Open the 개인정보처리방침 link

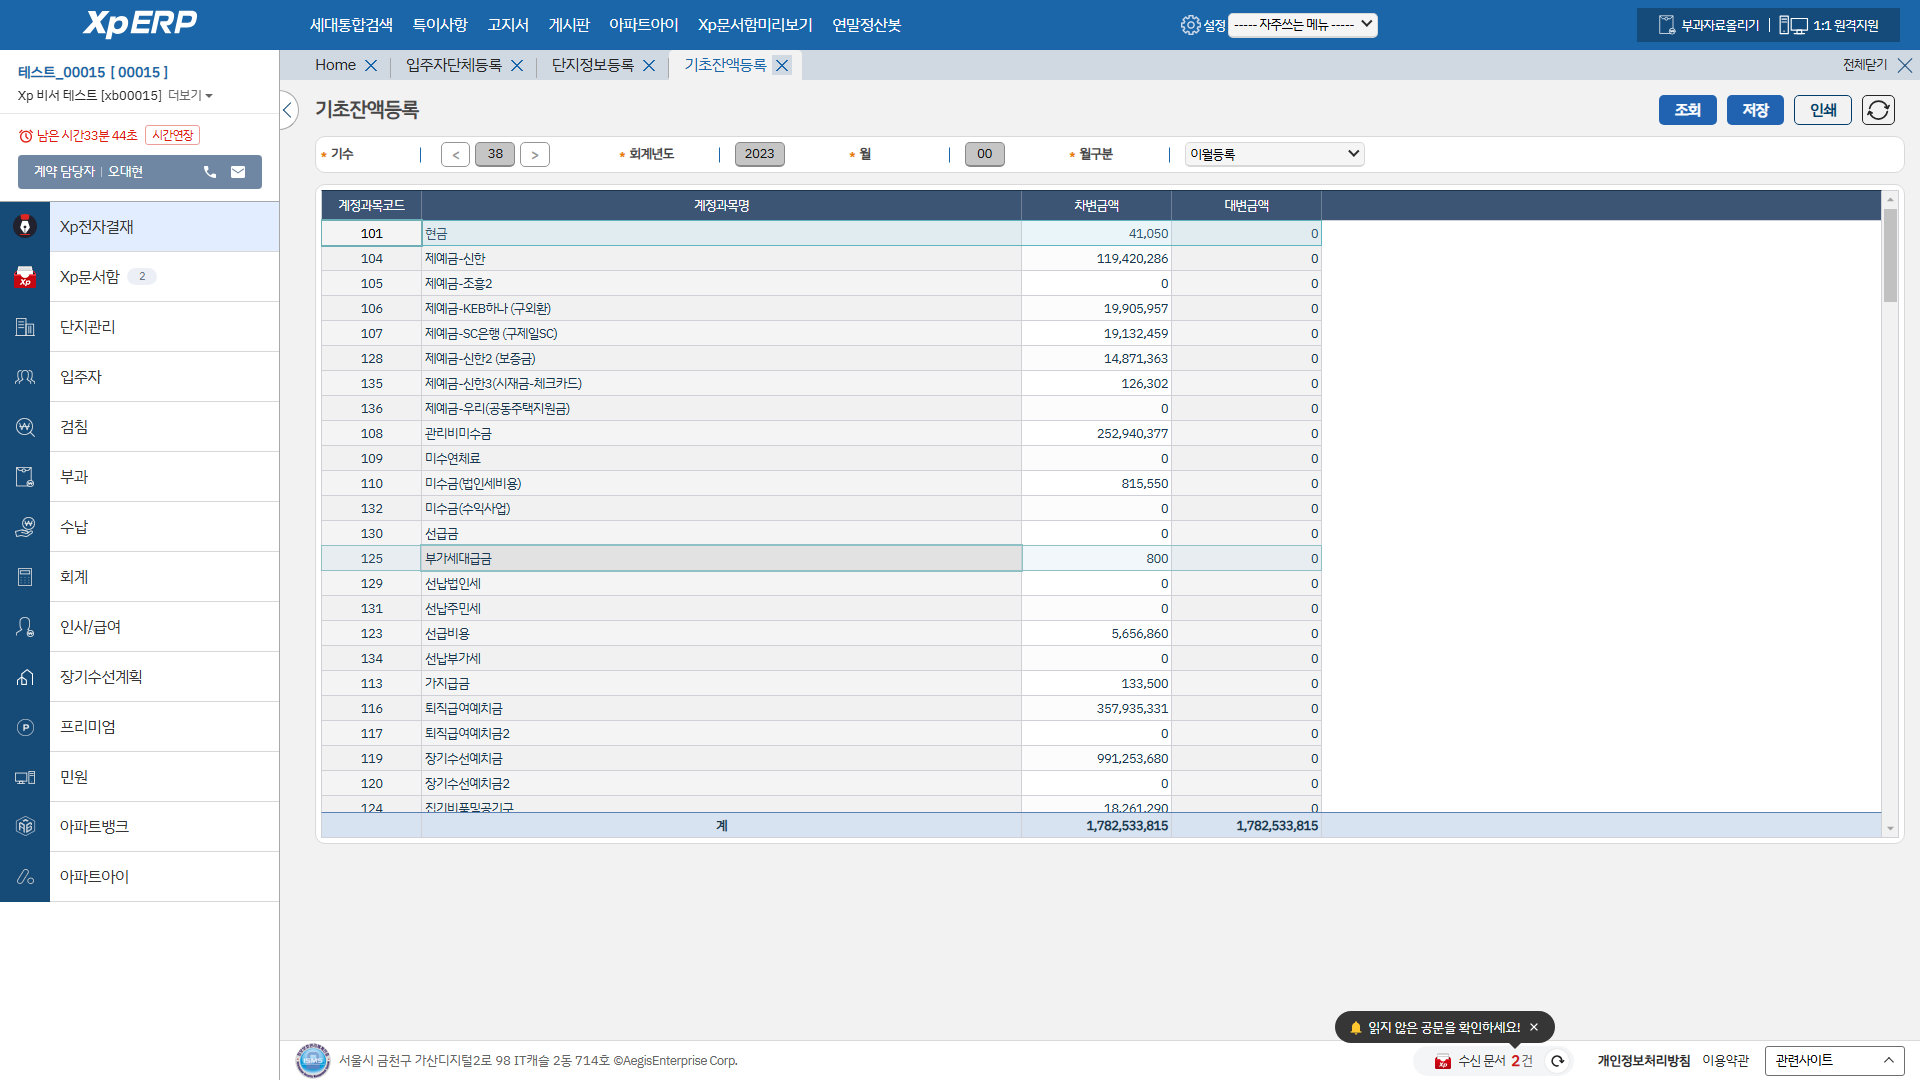(1643, 1061)
